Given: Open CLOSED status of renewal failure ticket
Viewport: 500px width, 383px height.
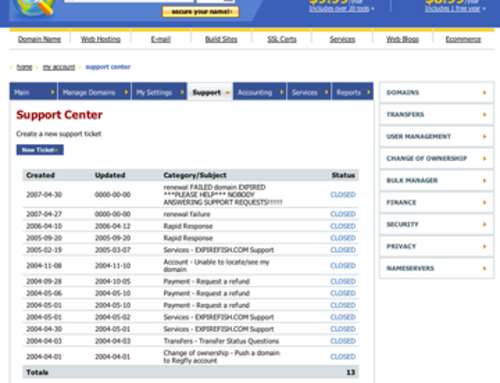Looking at the screenshot, I should pos(343,214).
